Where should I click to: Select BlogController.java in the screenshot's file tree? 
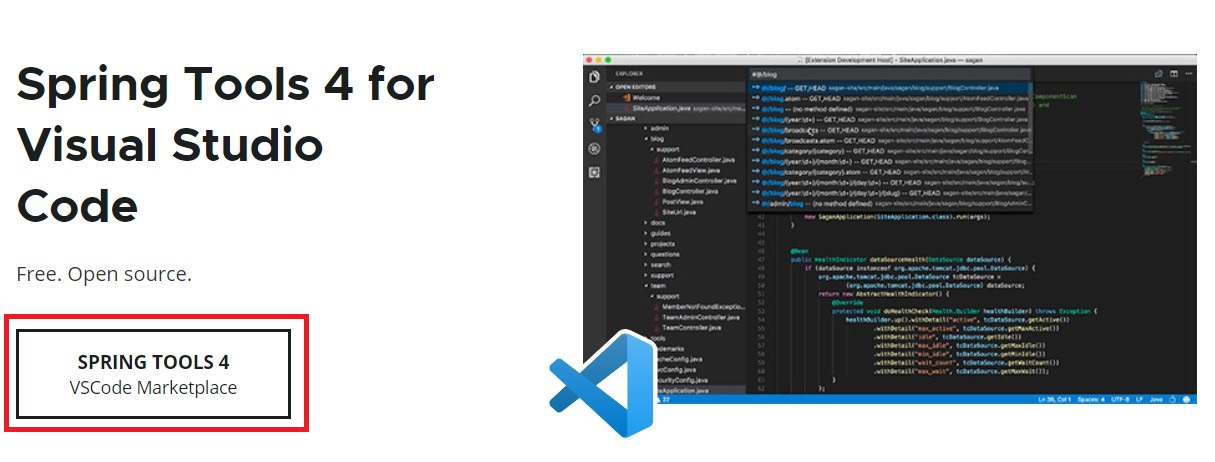pyautogui.click(x=689, y=191)
